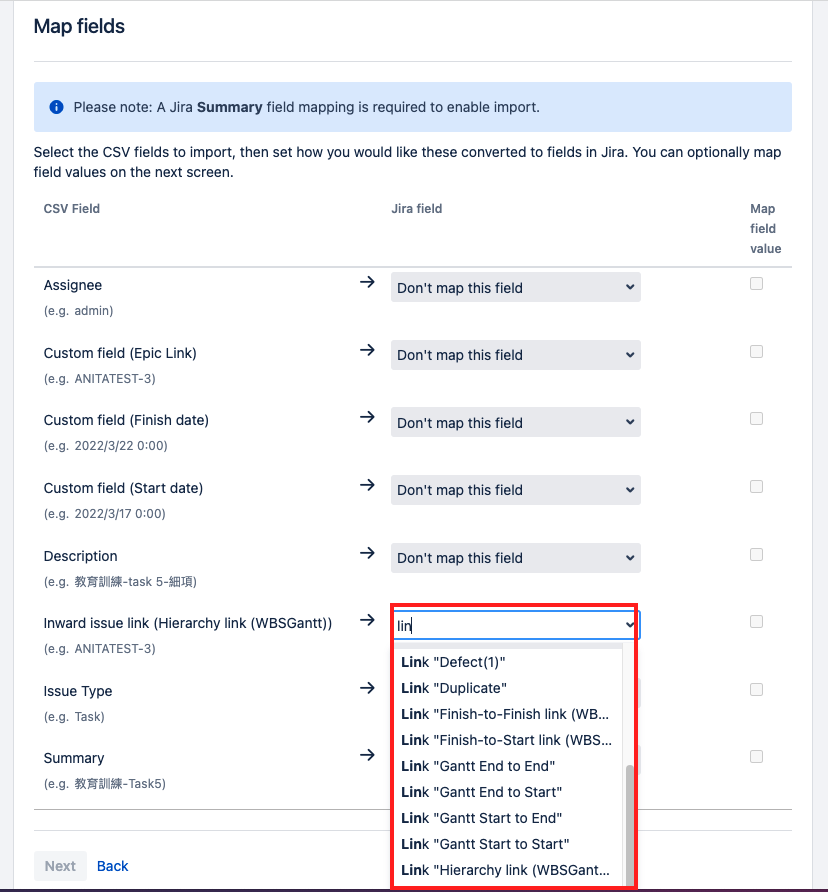Tick the Map field value checkbox for Assignee
The width and height of the screenshot is (828, 892).
coord(756,283)
